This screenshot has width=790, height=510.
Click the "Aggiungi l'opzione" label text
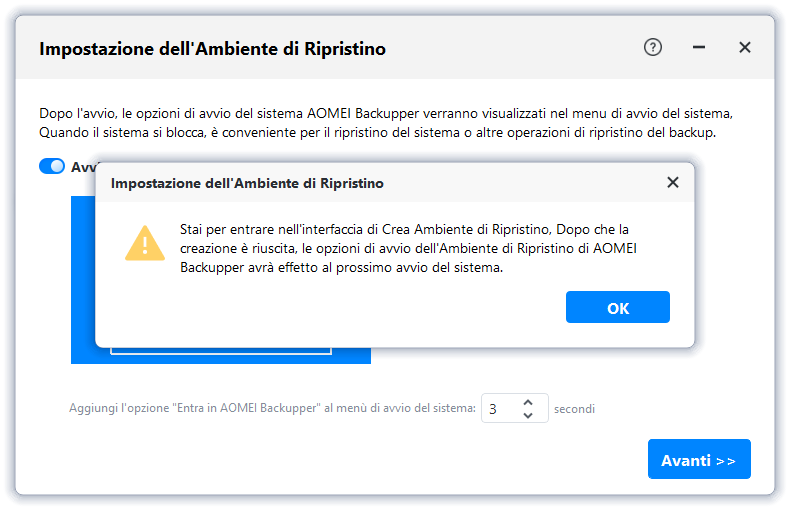coord(272,408)
